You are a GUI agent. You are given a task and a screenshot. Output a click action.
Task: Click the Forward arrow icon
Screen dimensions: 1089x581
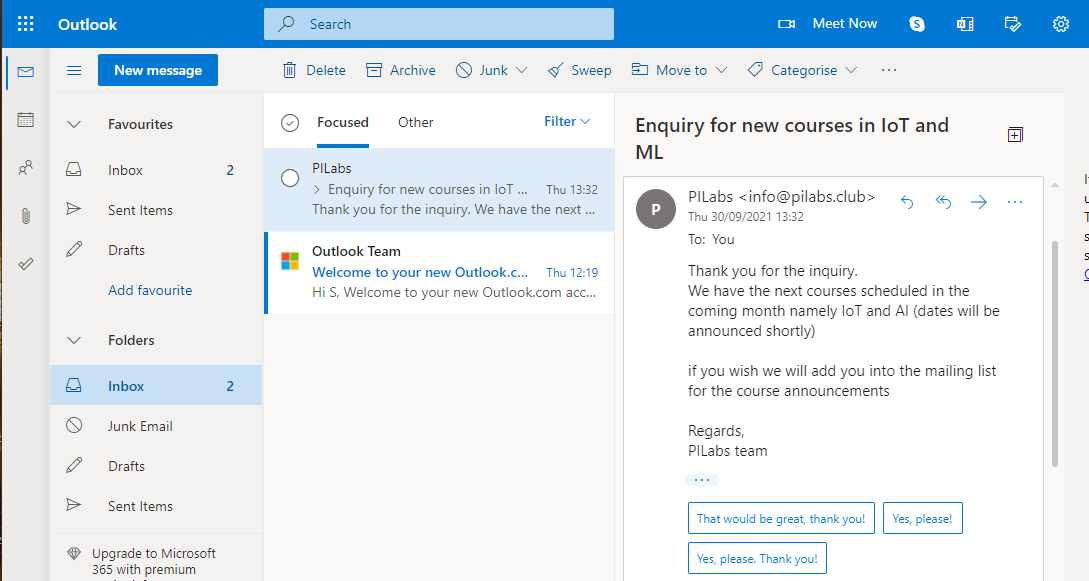[x=979, y=202]
